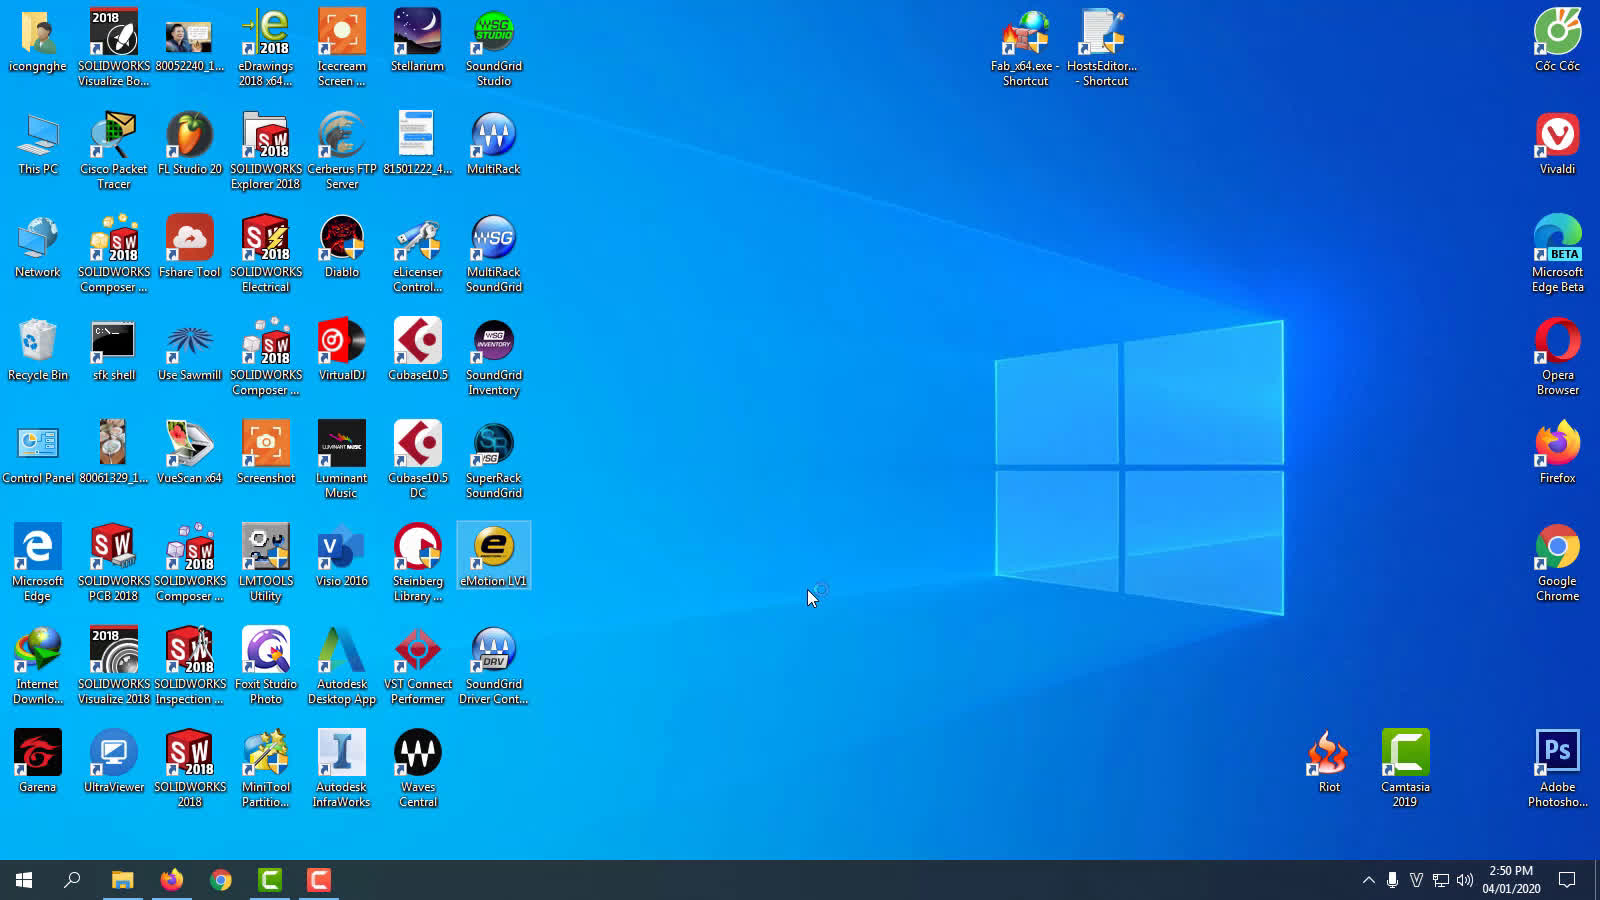The image size is (1600, 900).
Task: Select the LMTOOLS Utility icon
Action: click(x=266, y=563)
